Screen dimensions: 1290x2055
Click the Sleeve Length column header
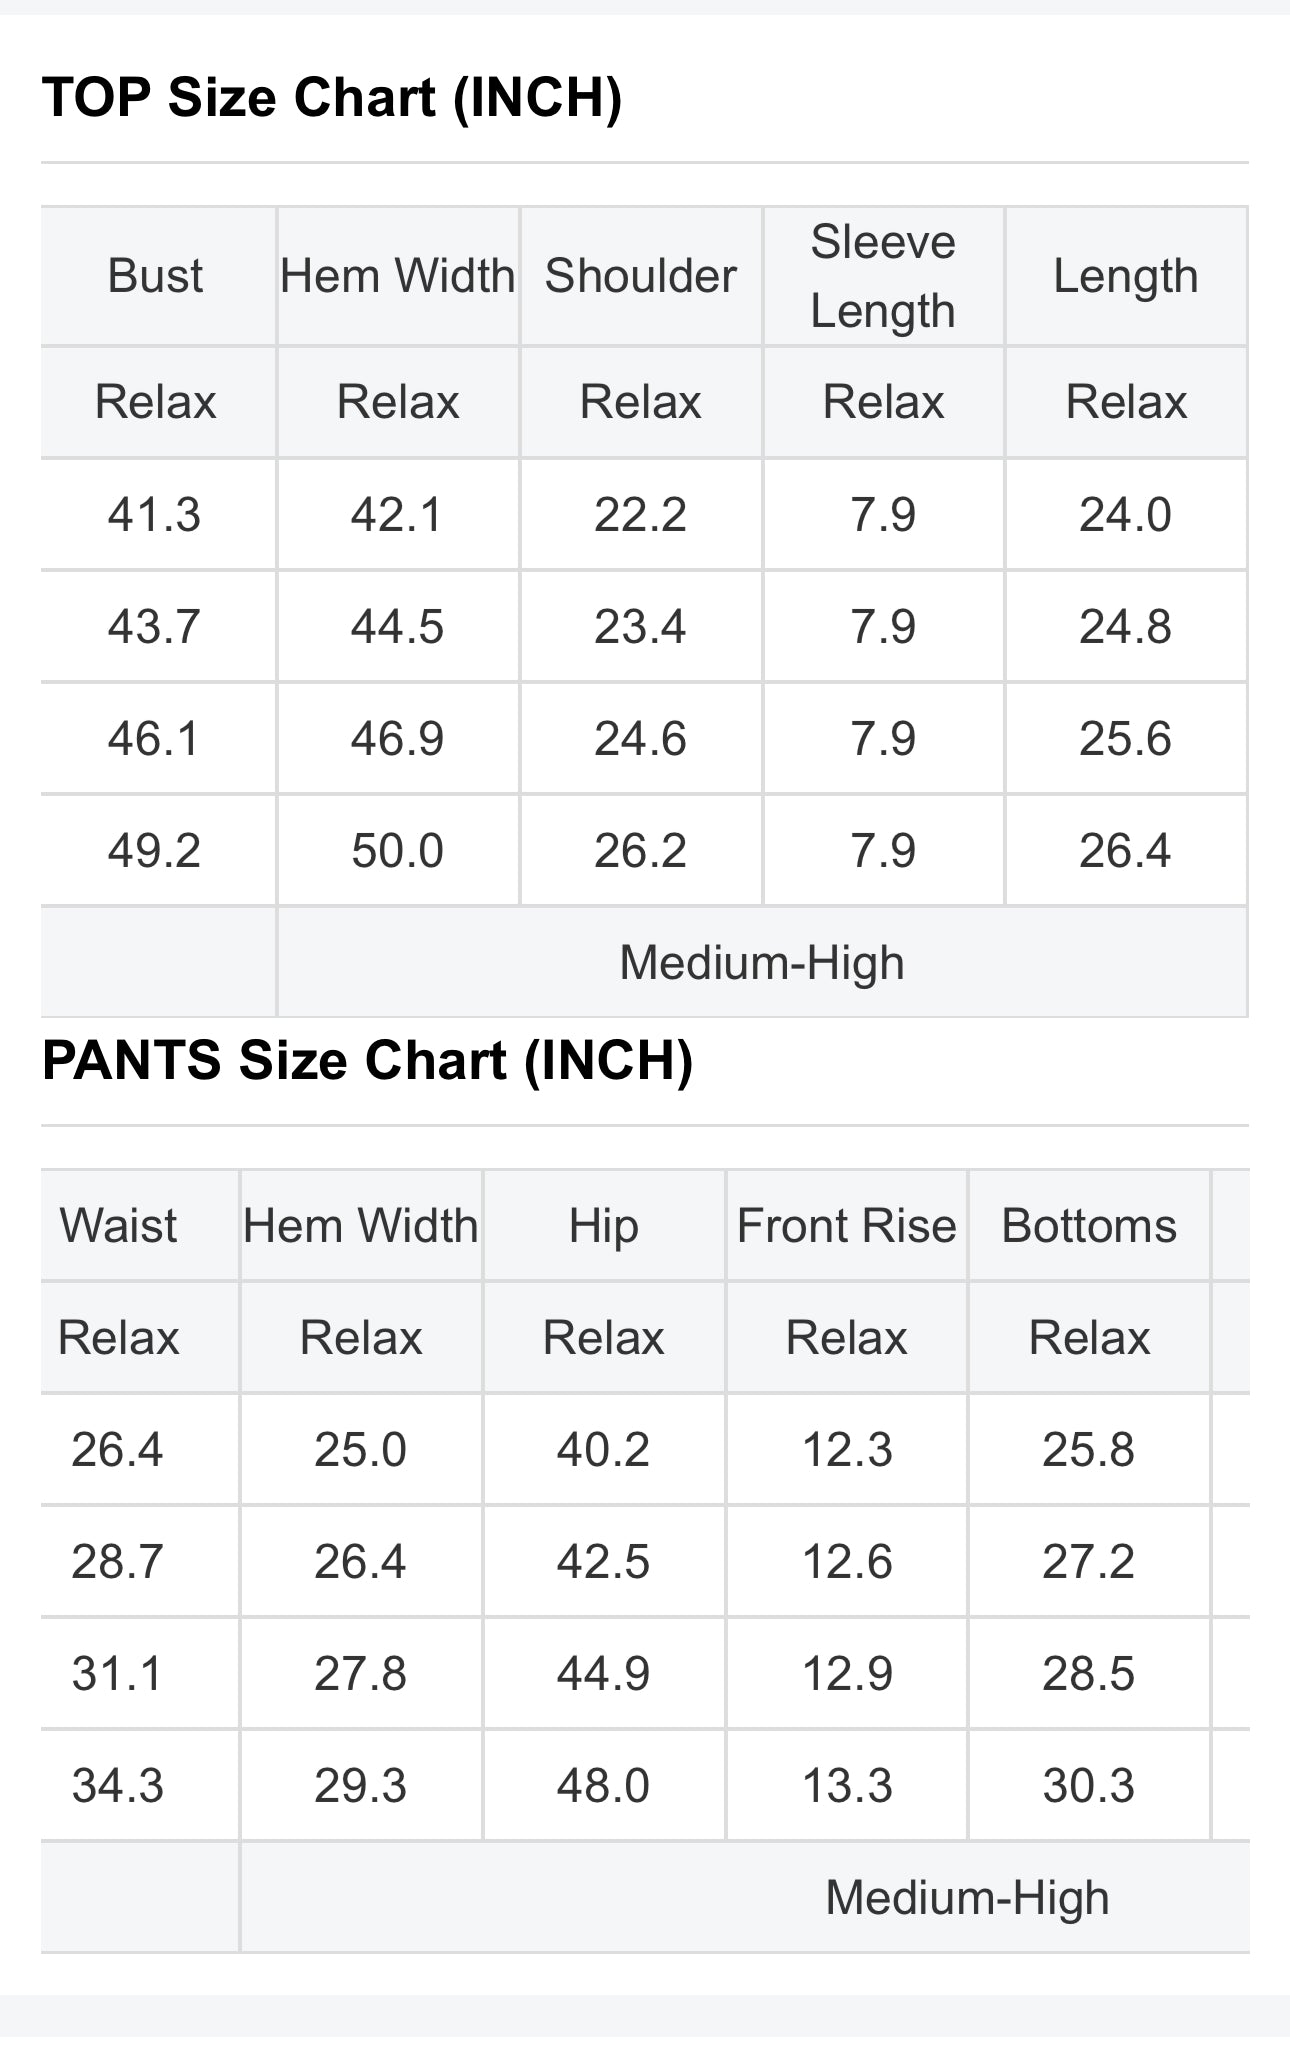coord(883,276)
